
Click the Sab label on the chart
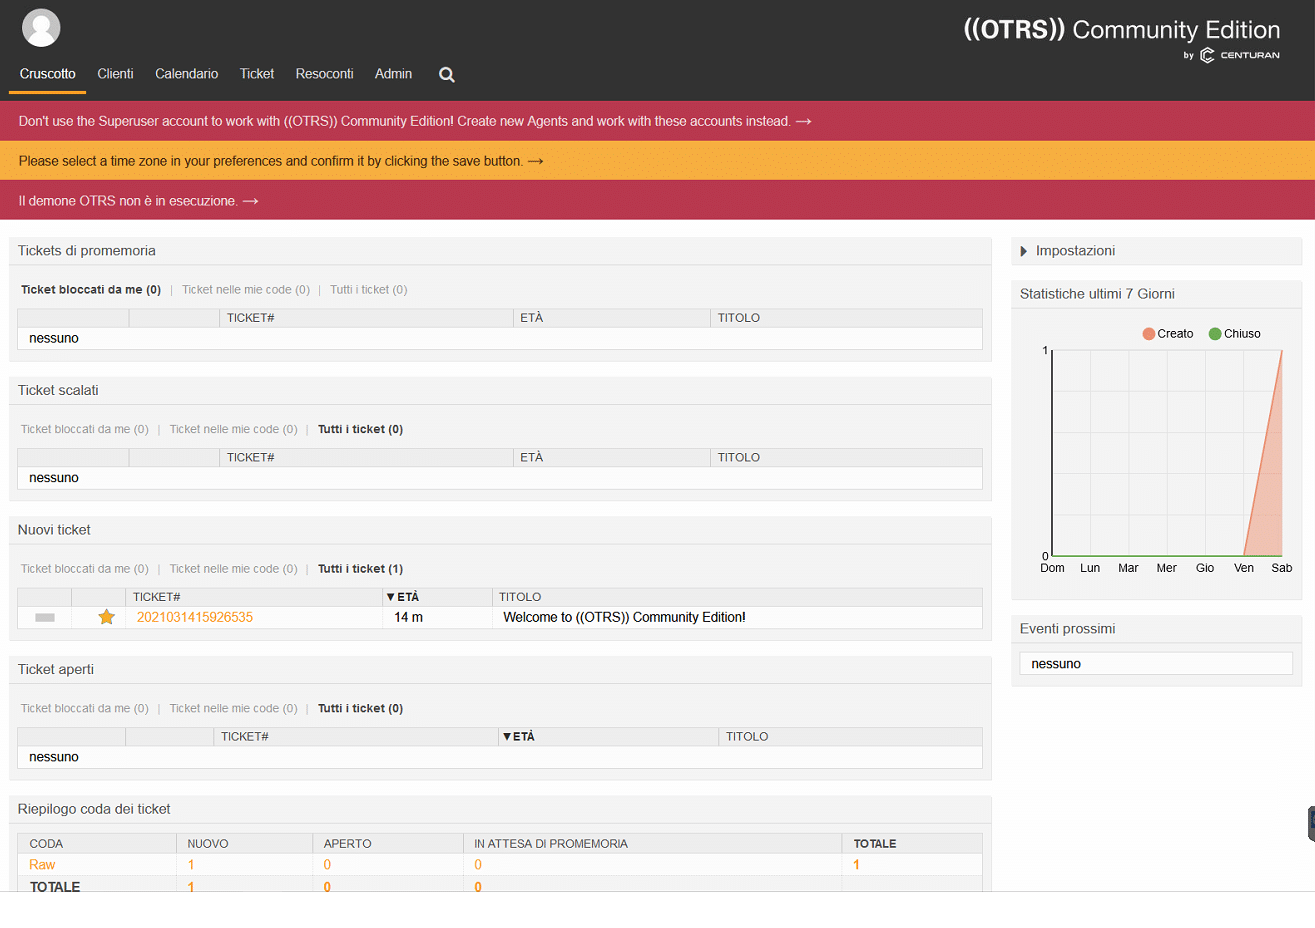click(1282, 568)
